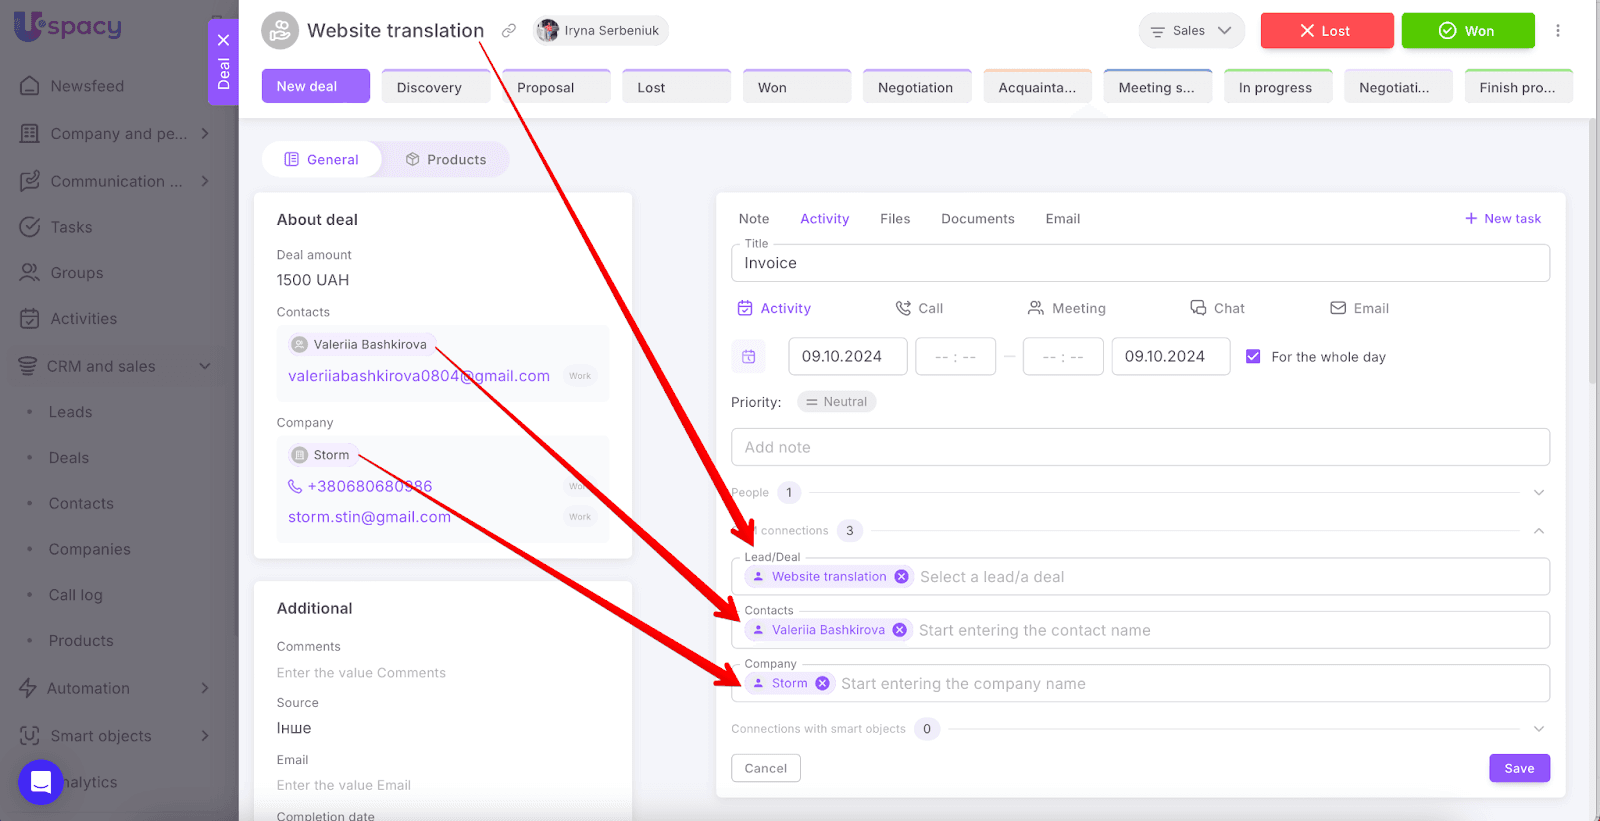Remove Website translation tag from Lead/Deal

(x=902, y=577)
